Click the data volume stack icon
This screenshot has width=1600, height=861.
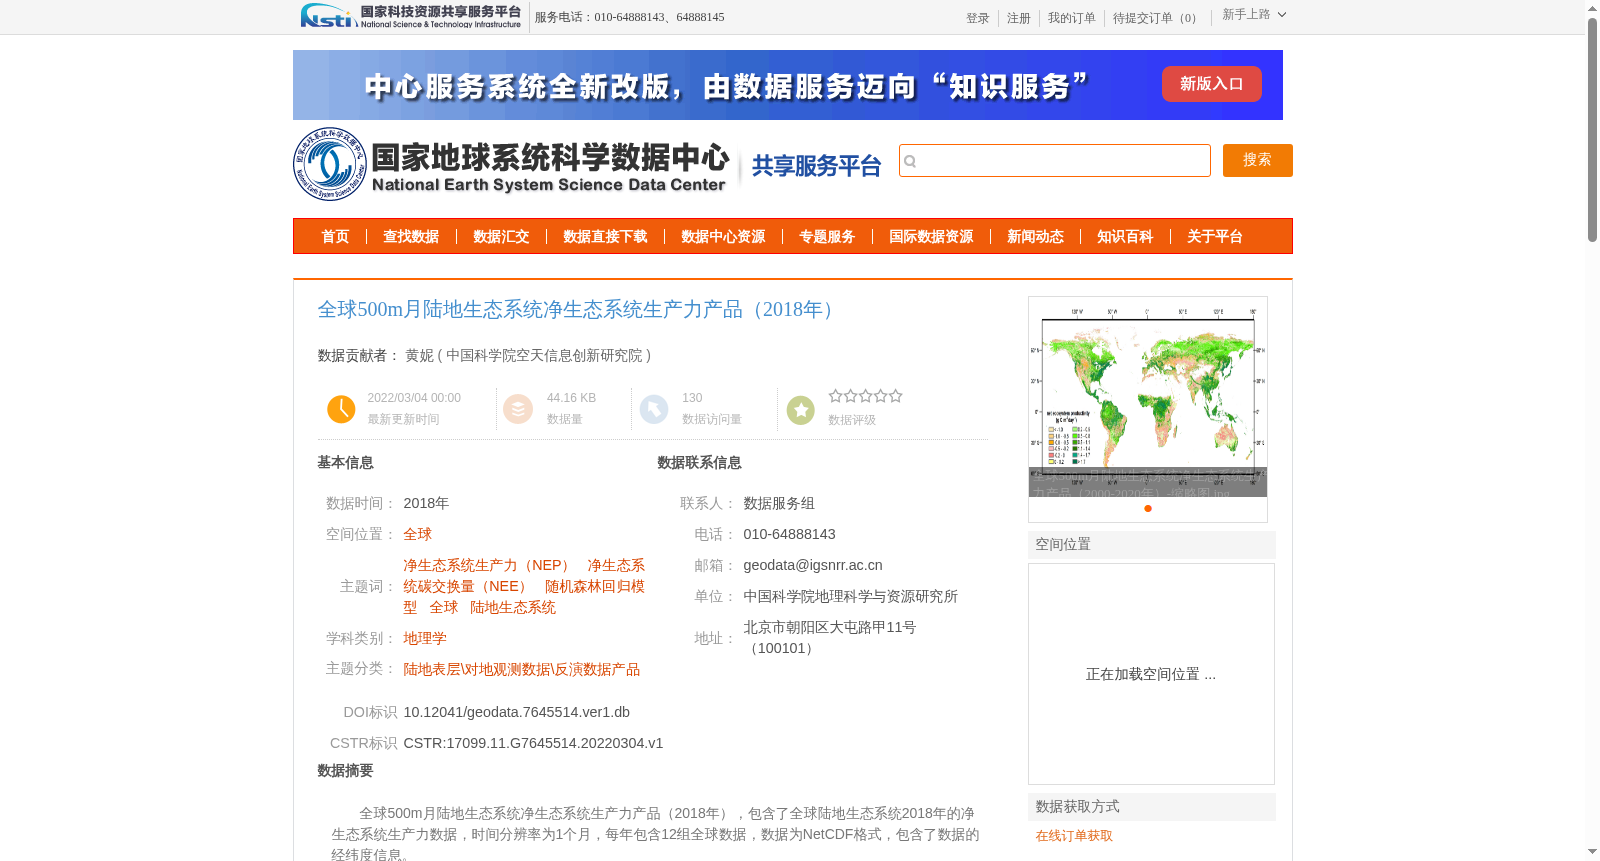518,409
